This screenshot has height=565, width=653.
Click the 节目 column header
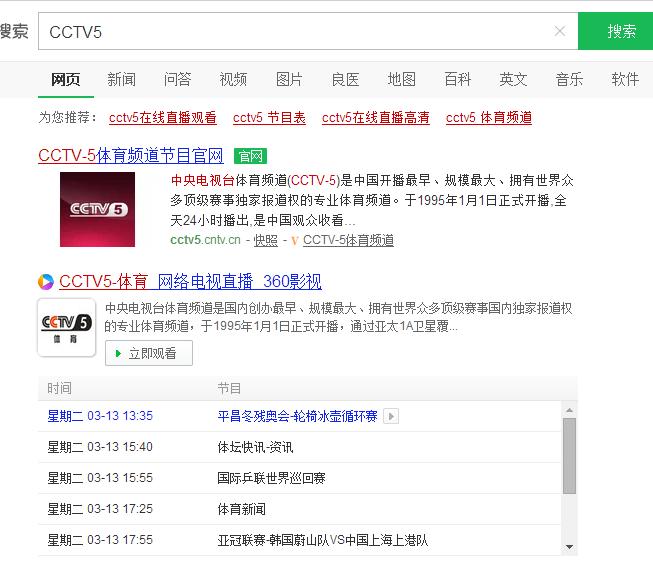tap(229, 388)
